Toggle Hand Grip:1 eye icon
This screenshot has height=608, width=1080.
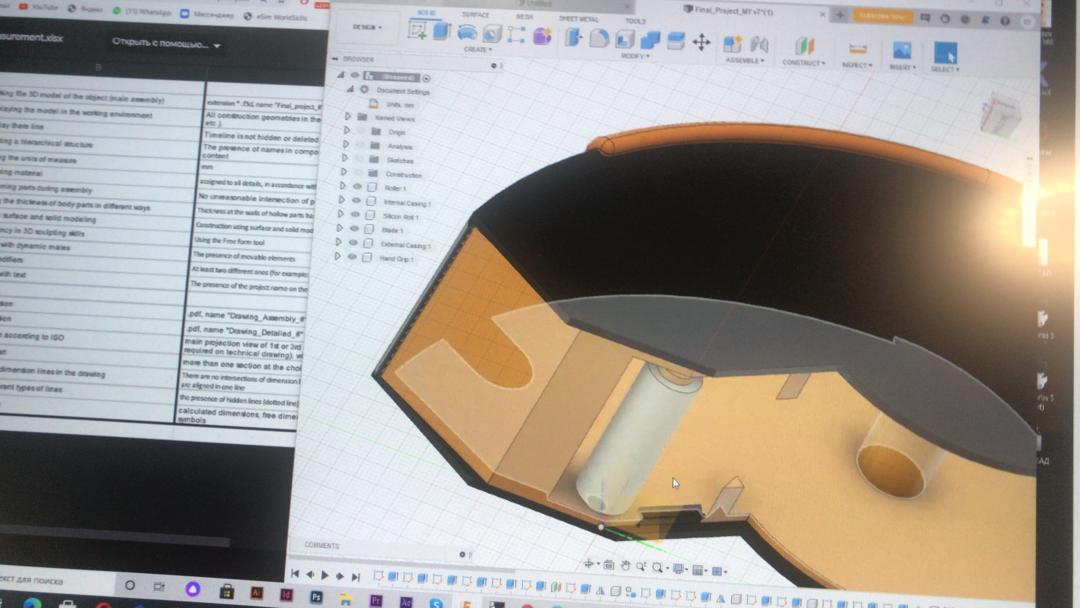click(352, 258)
